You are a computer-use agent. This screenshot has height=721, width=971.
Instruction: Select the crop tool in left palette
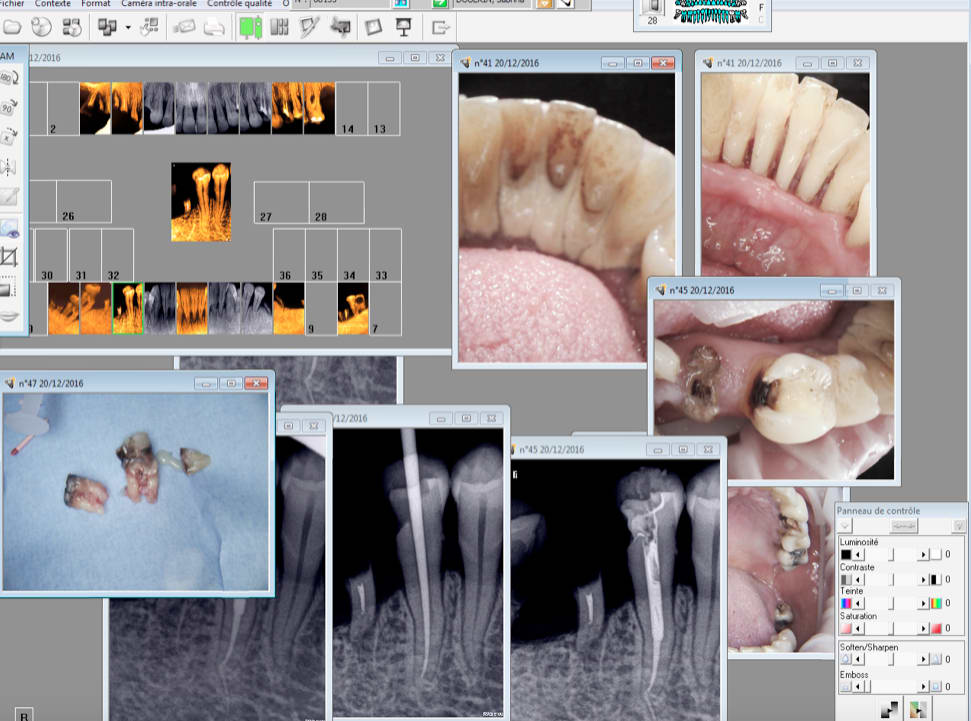coord(9,255)
